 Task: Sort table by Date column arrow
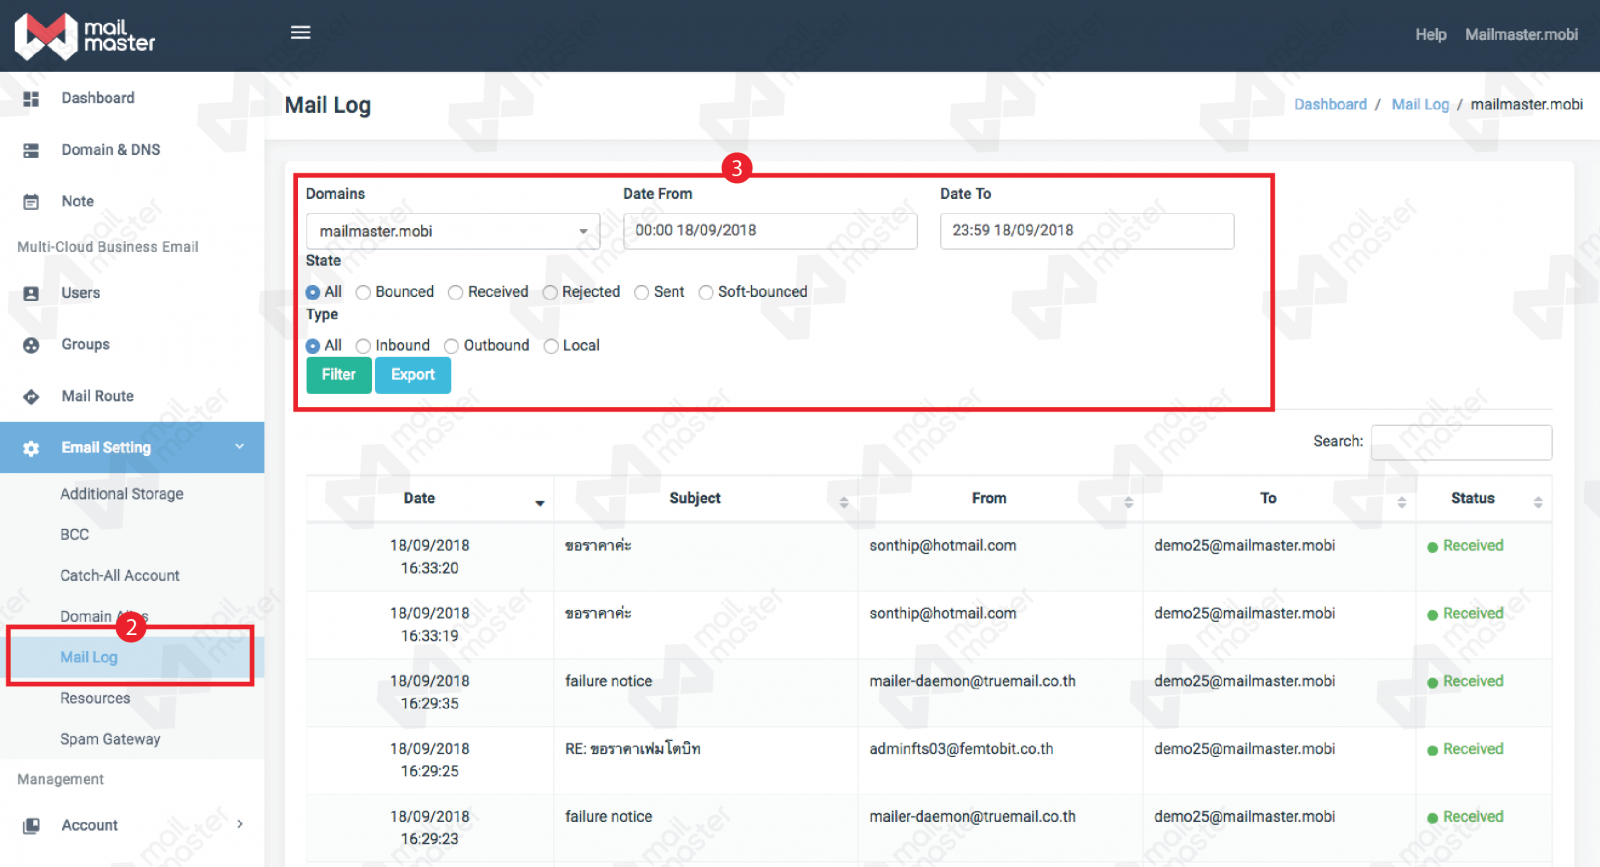tap(540, 503)
